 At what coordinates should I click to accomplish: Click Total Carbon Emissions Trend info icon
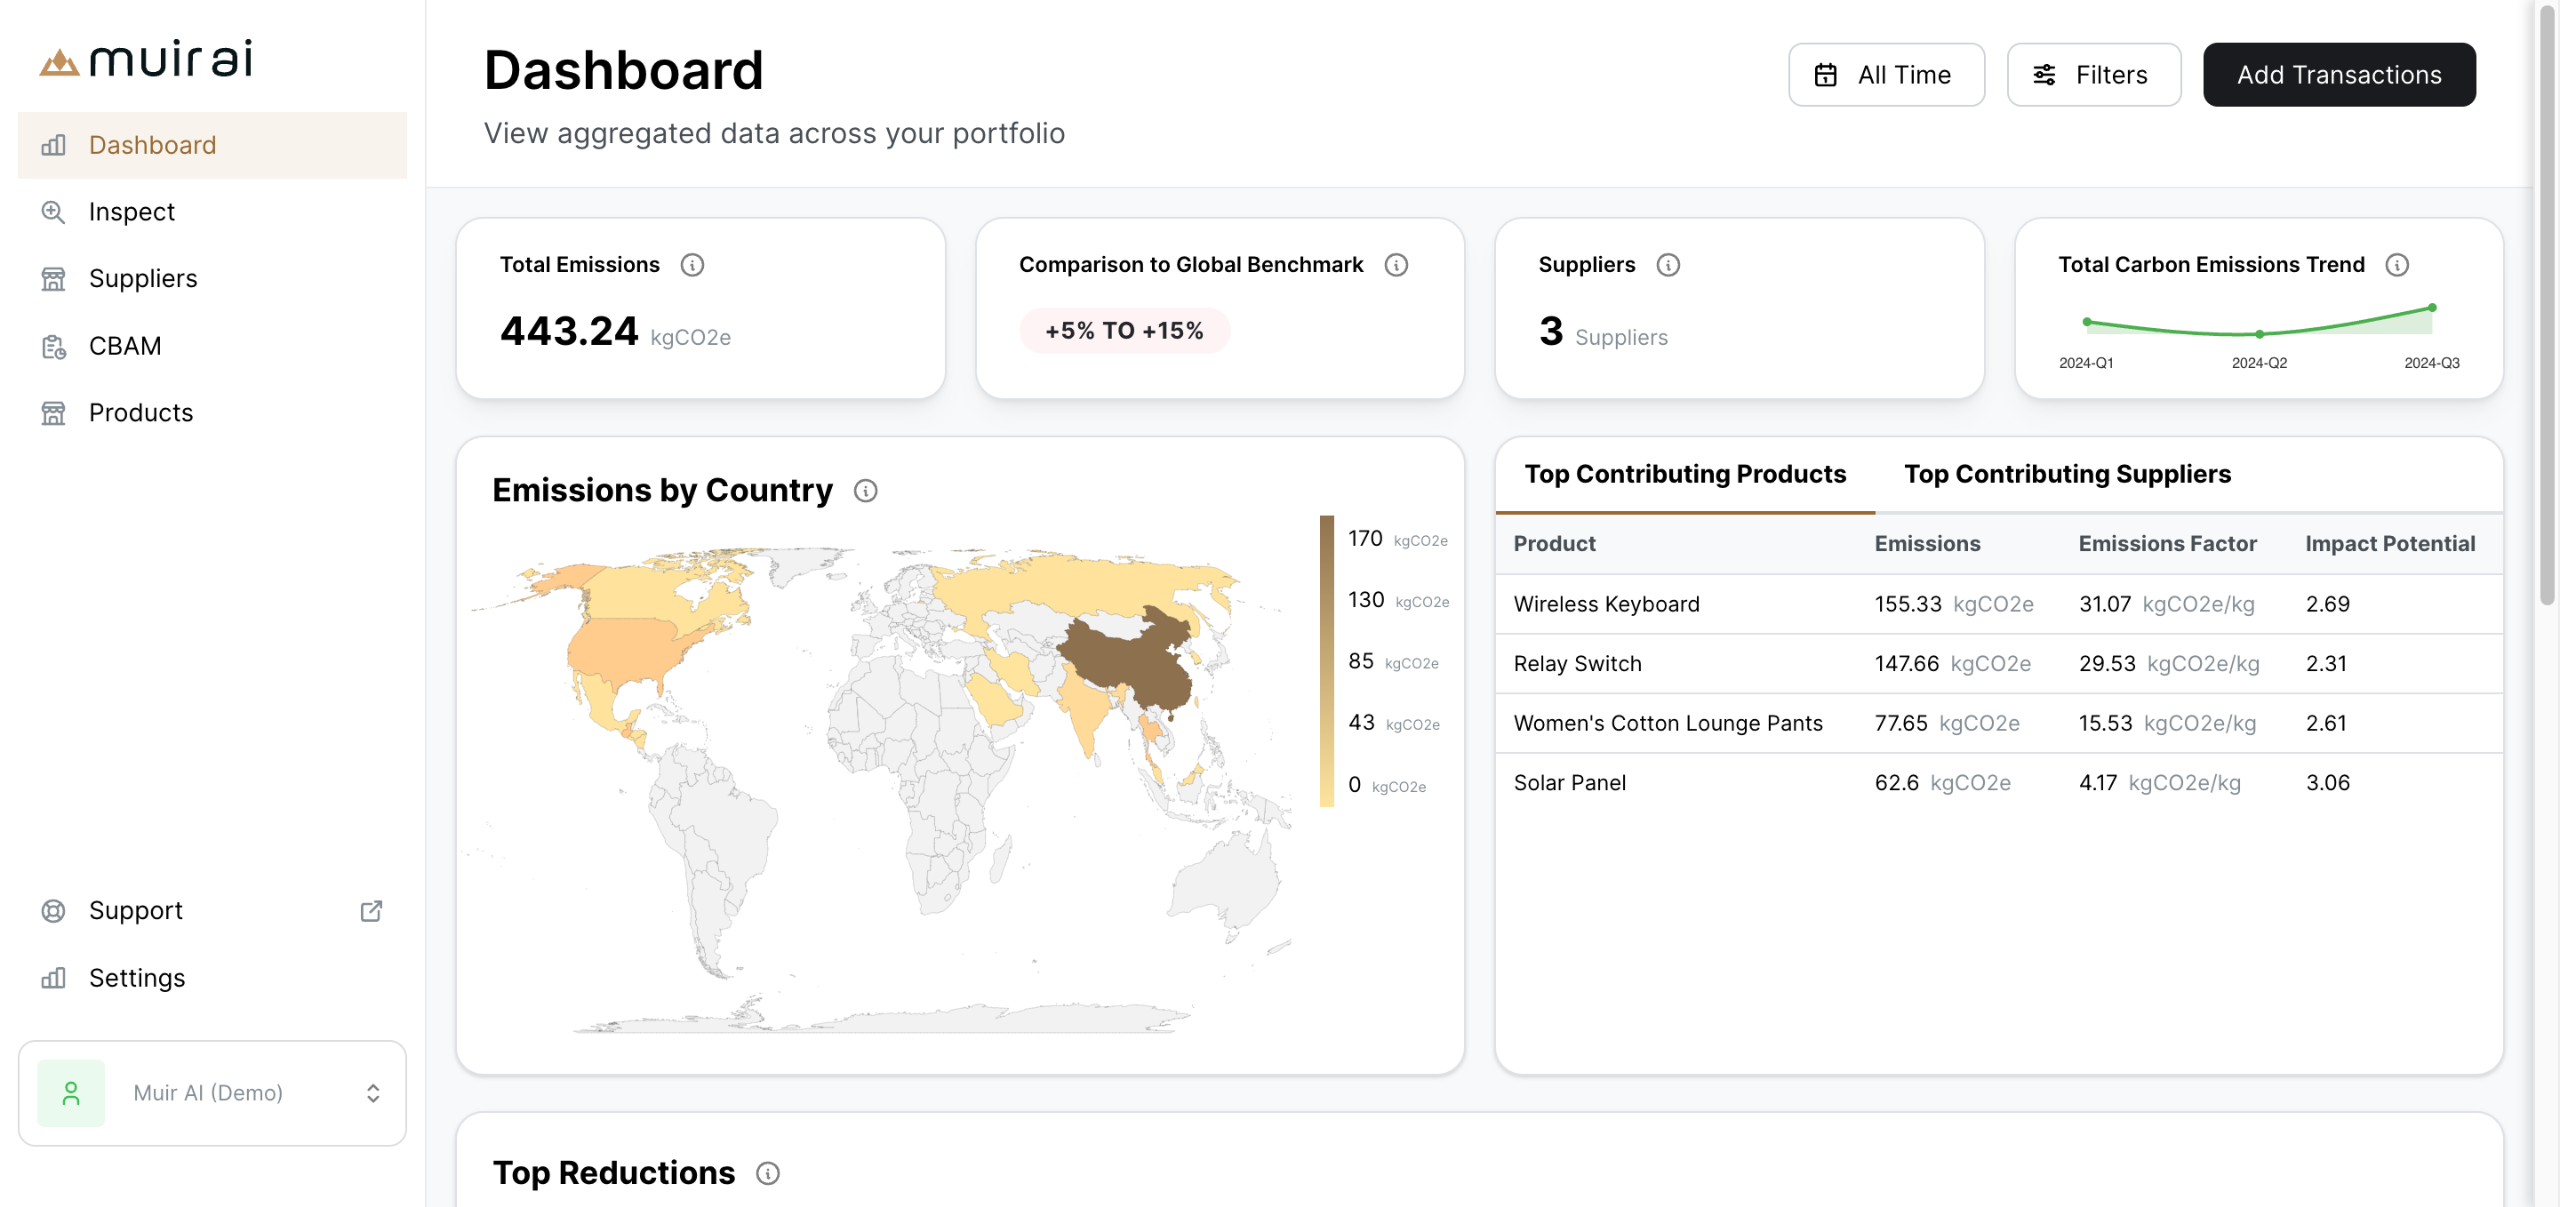point(2397,265)
